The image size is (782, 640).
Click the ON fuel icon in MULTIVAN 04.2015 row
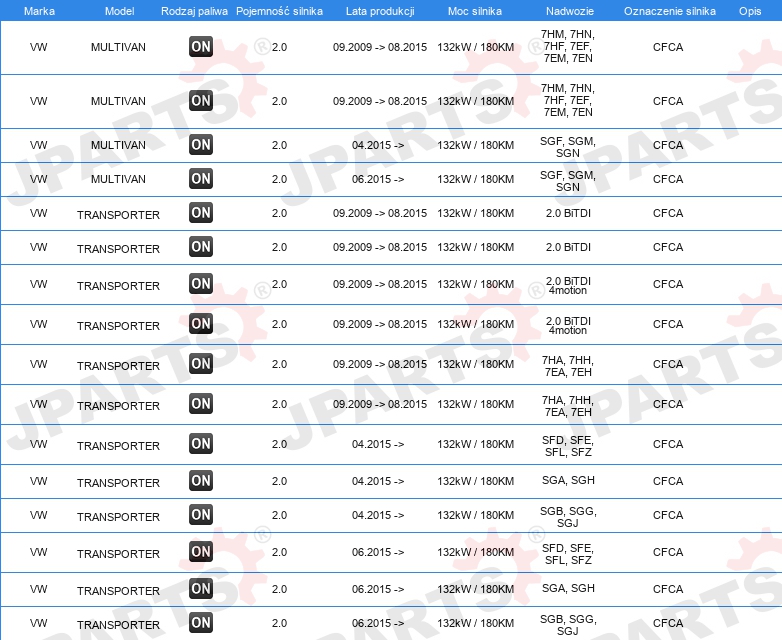tap(201, 145)
